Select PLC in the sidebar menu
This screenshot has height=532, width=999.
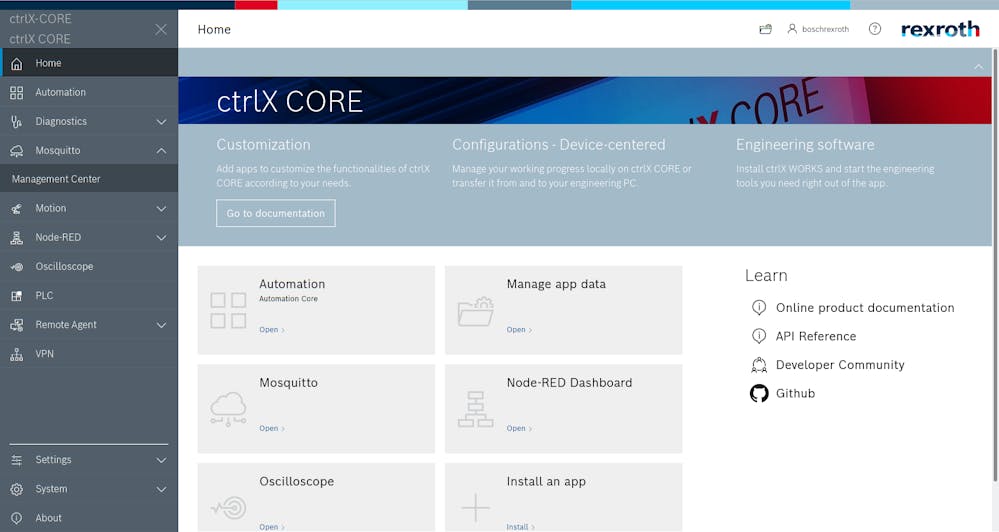click(x=89, y=296)
